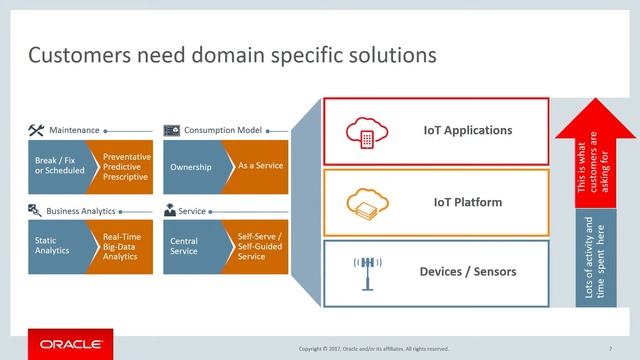Select the 'Central Service' block
Screen dimensions: 640x360
click(196, 247)
